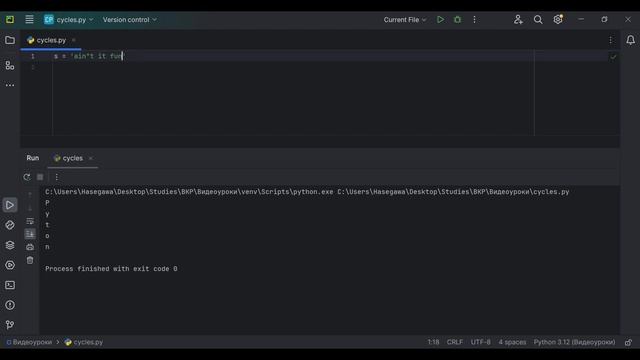Viewport: 640px width, 360px height.
Task: Expand the Version control dropdown
Action: click(129, 20)
